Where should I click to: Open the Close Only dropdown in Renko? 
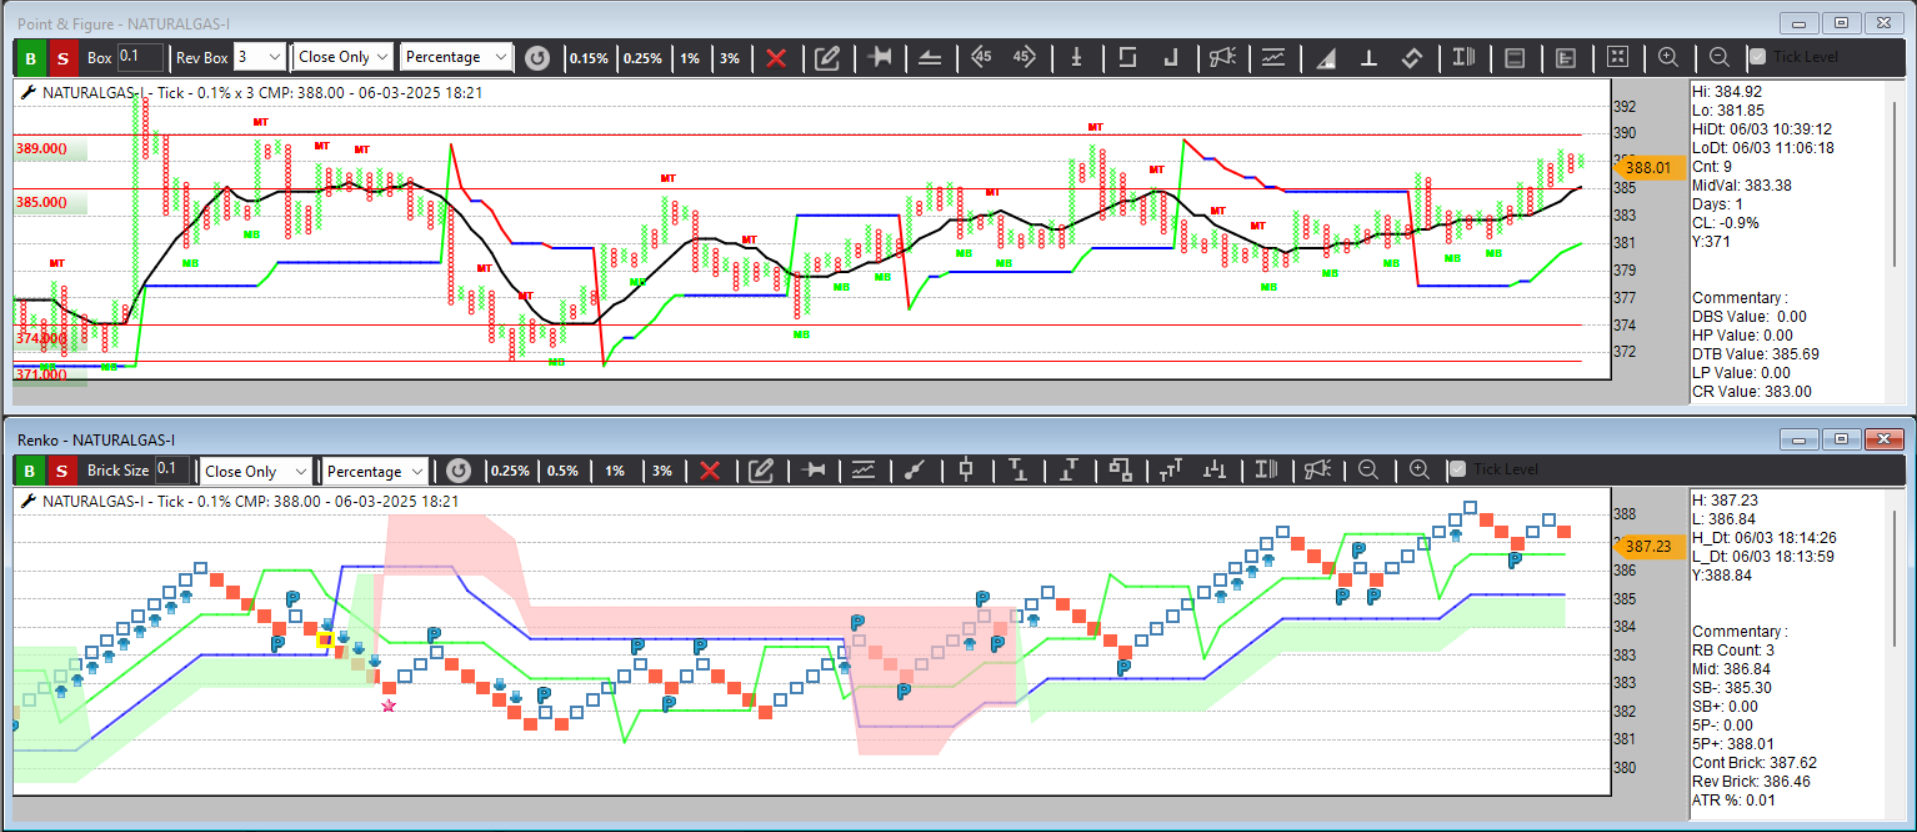255,471
